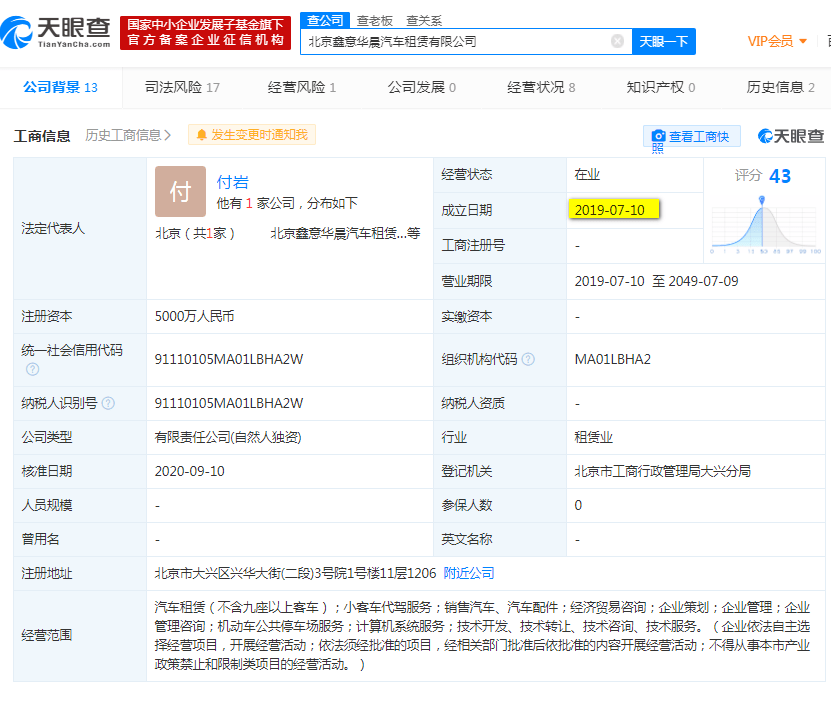Select the 查公司 search tab
The width and height of the screenshot is (831, 703).
pos(325,21)
